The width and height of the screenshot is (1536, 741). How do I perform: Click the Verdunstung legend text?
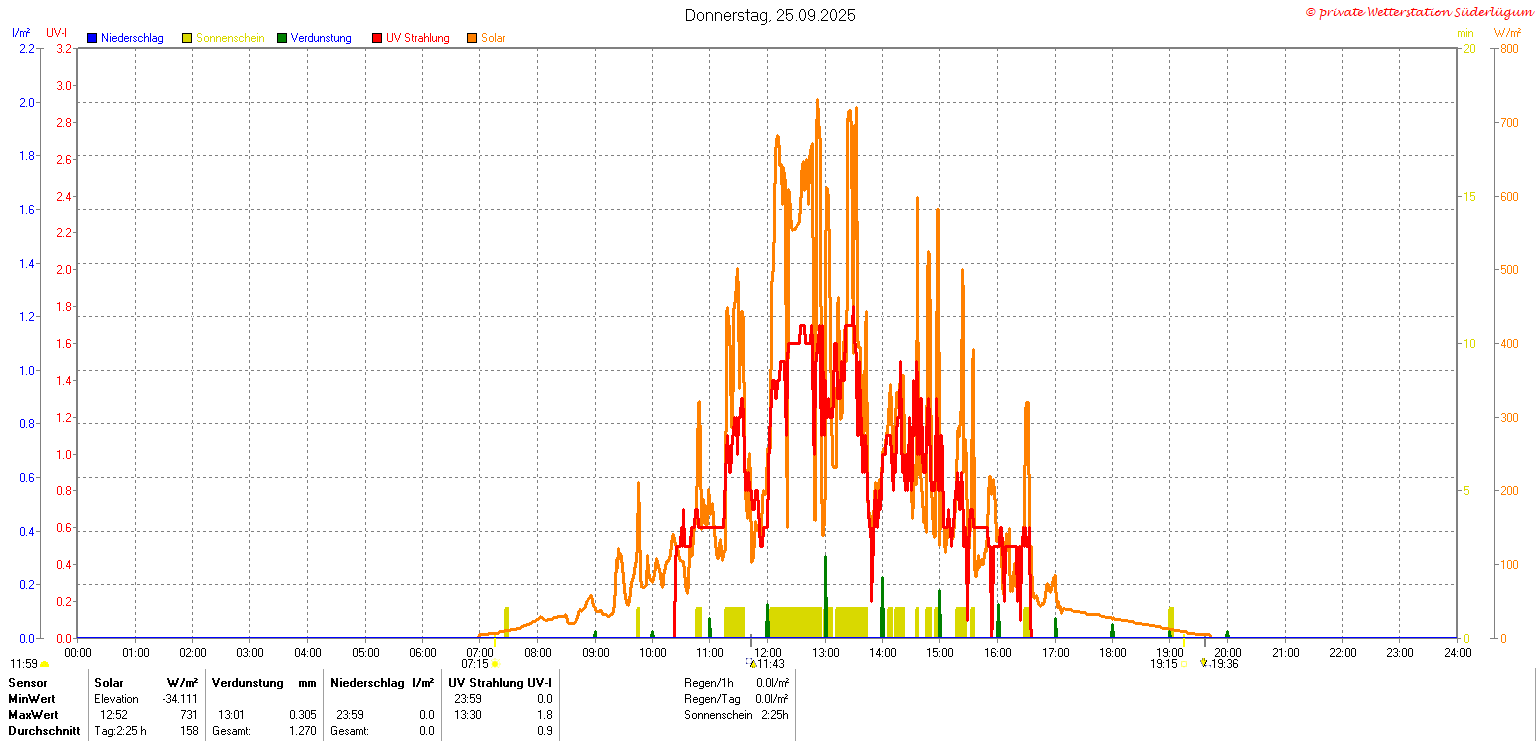coord(321,38)
